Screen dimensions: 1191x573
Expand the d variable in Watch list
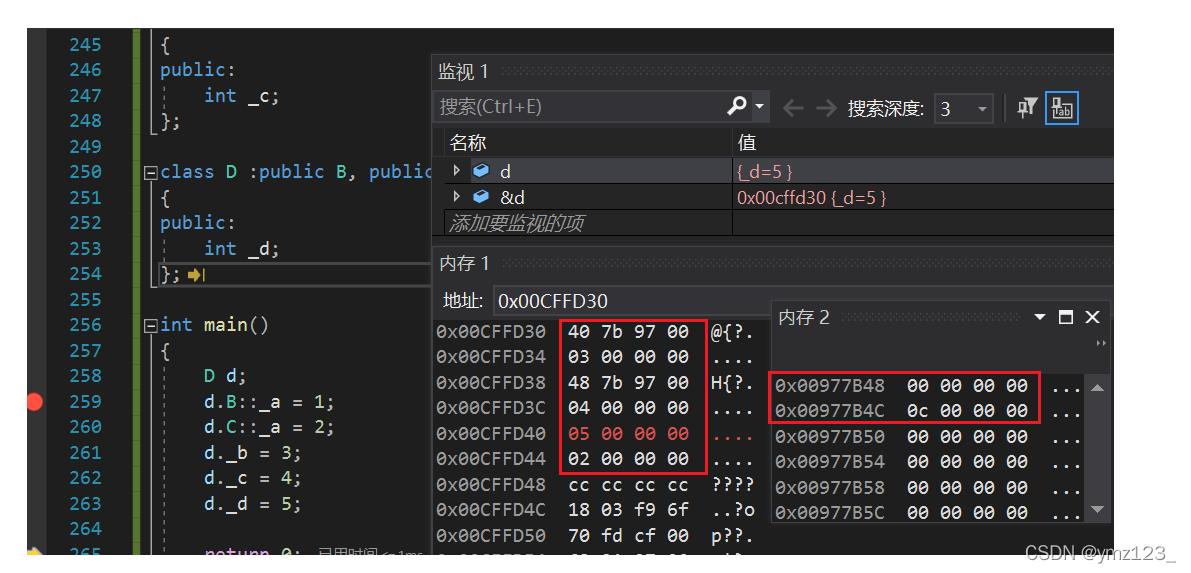pyautogui.click(x=457, y=171)
